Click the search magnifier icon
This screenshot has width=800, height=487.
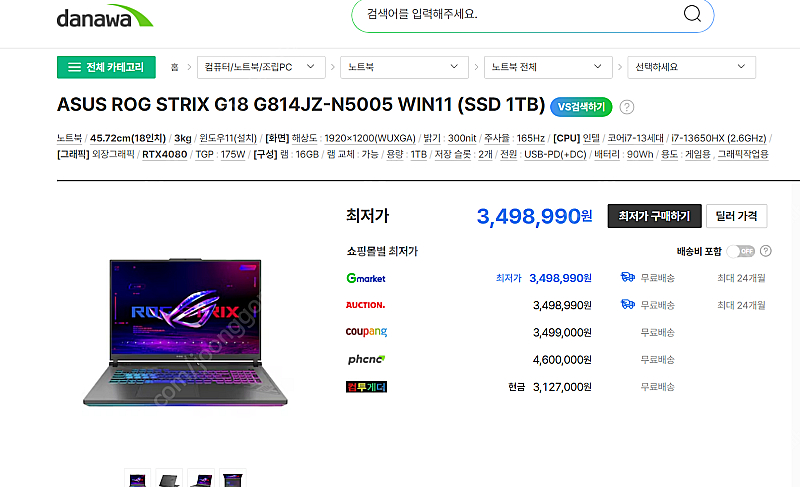[692, 13]
